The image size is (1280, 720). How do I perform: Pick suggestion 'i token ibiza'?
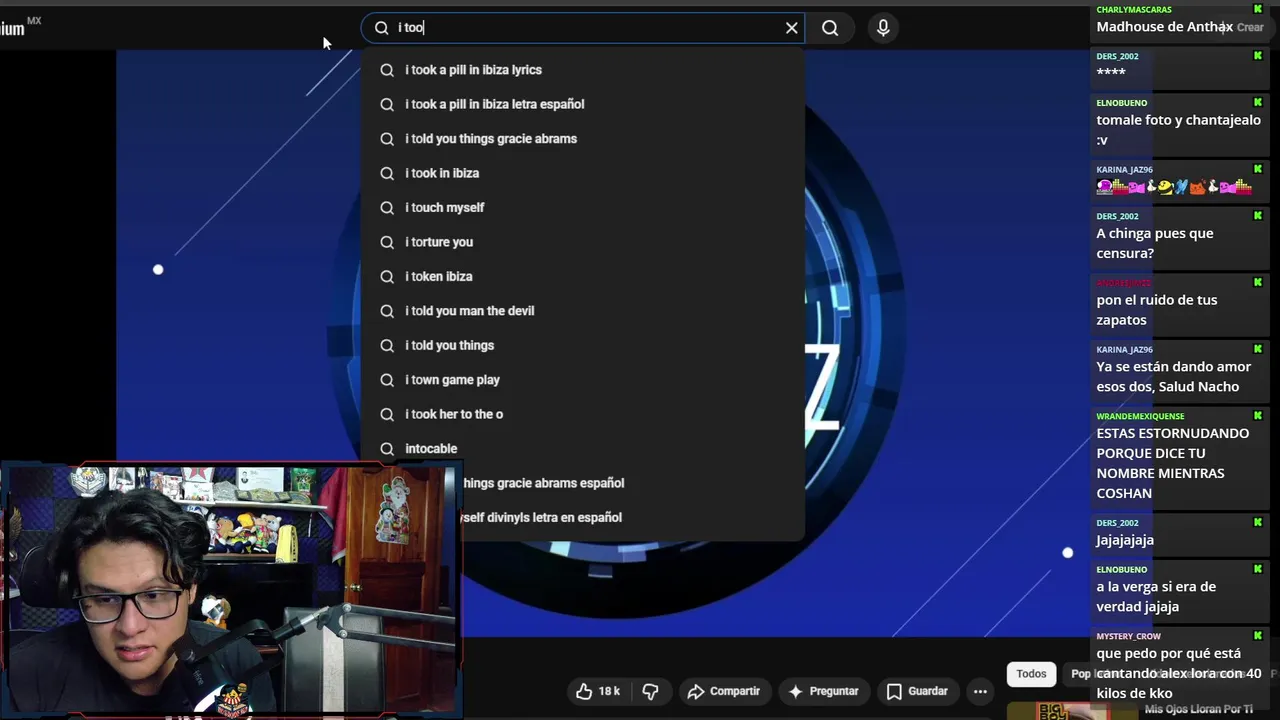[583, 277]
